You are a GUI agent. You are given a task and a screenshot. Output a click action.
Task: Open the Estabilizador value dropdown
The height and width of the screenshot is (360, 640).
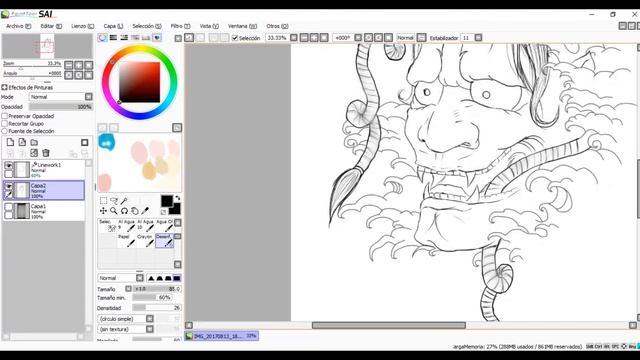coord(478,38)
